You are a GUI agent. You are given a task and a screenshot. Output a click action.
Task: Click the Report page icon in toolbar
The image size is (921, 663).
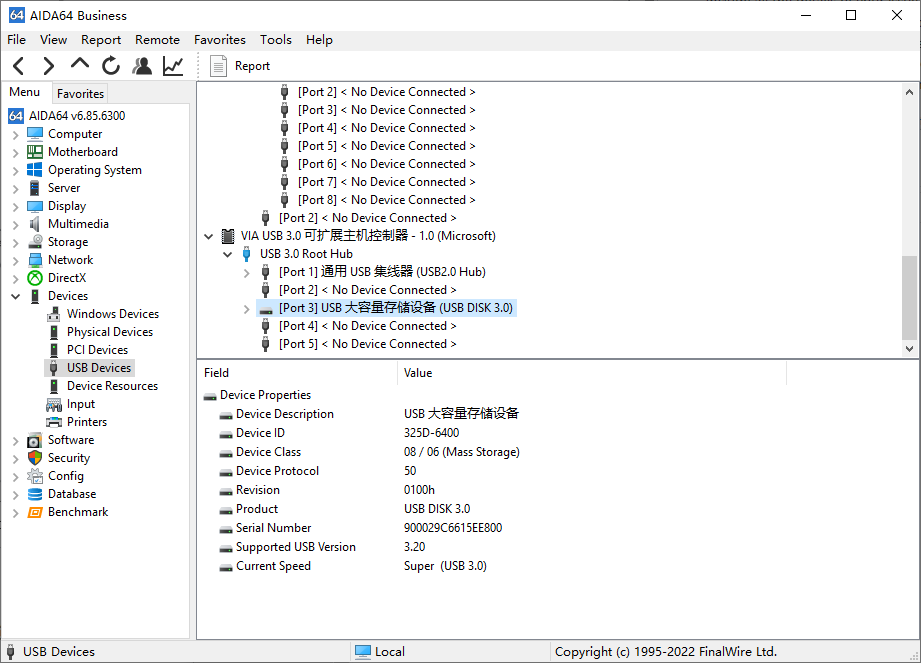pos(219,66)
